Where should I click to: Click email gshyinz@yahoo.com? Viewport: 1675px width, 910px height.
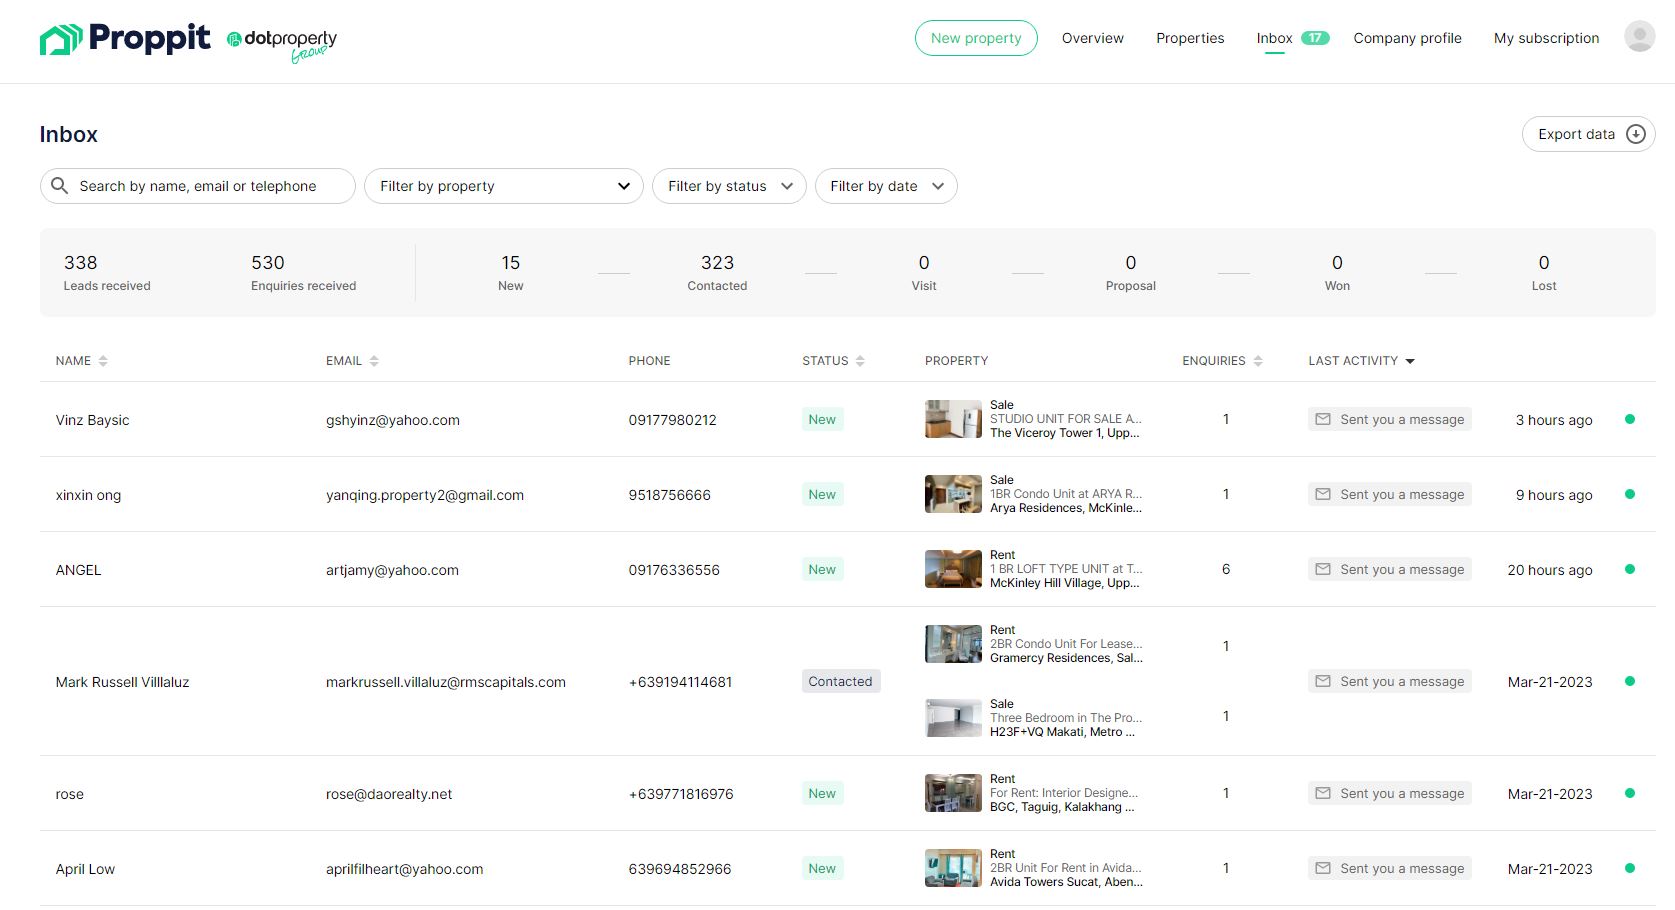393,420
